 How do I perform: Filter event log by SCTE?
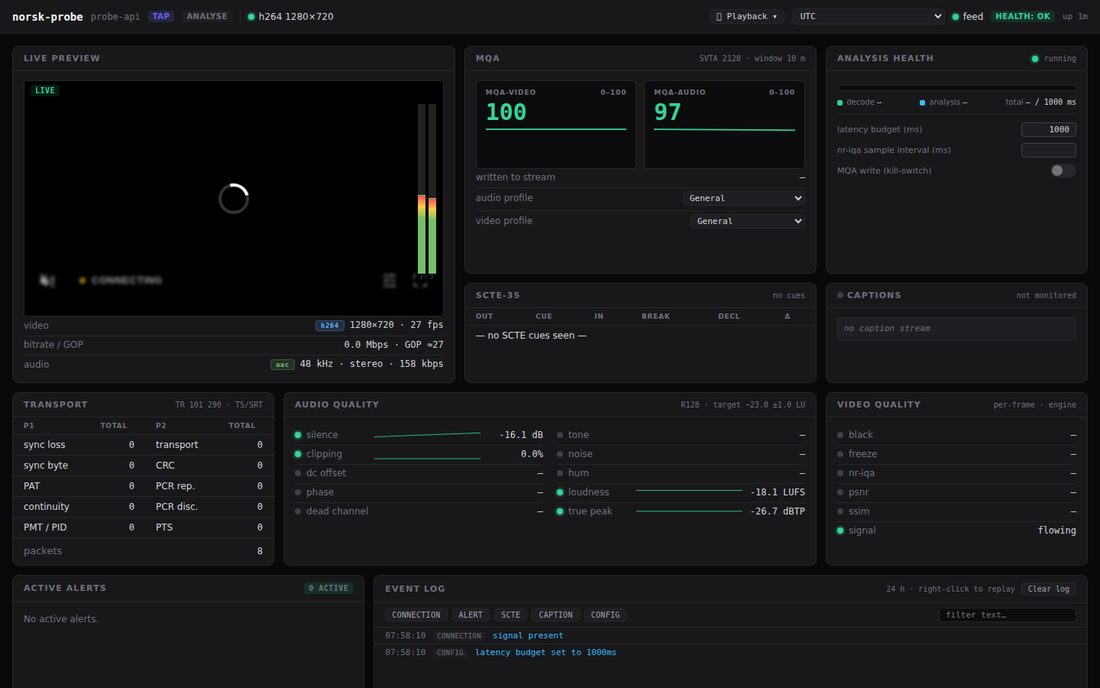pos(511,615)
